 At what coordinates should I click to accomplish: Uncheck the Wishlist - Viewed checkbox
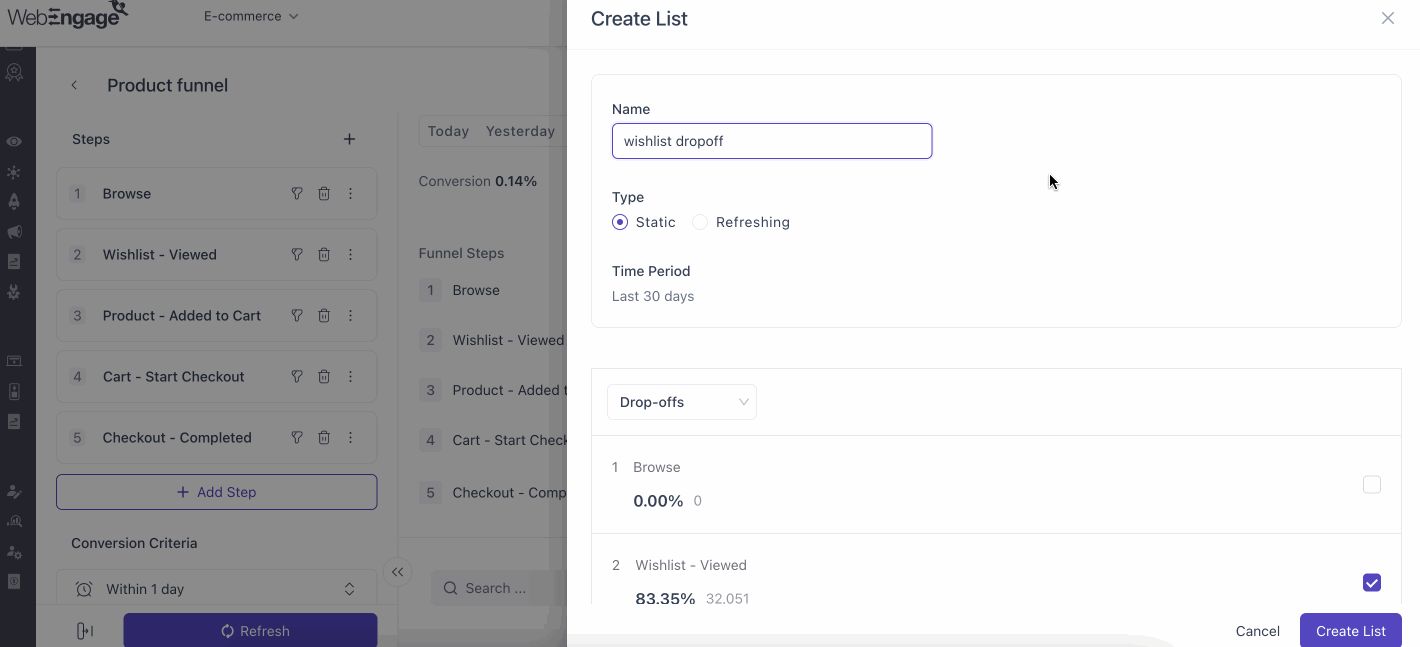[1372, 583]
